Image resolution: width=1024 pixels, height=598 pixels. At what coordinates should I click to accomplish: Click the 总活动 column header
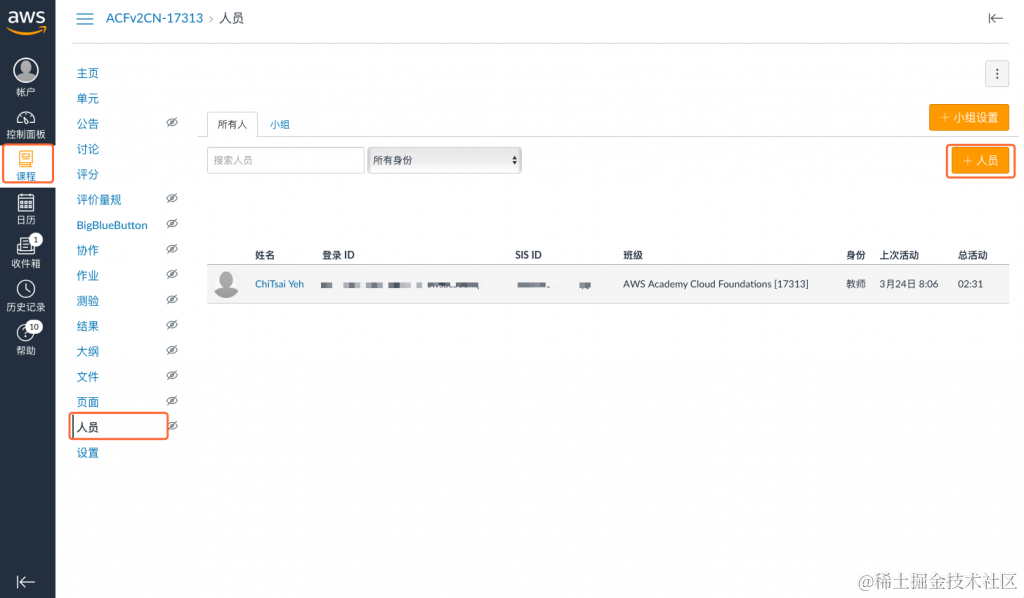(x=972, y=255)
